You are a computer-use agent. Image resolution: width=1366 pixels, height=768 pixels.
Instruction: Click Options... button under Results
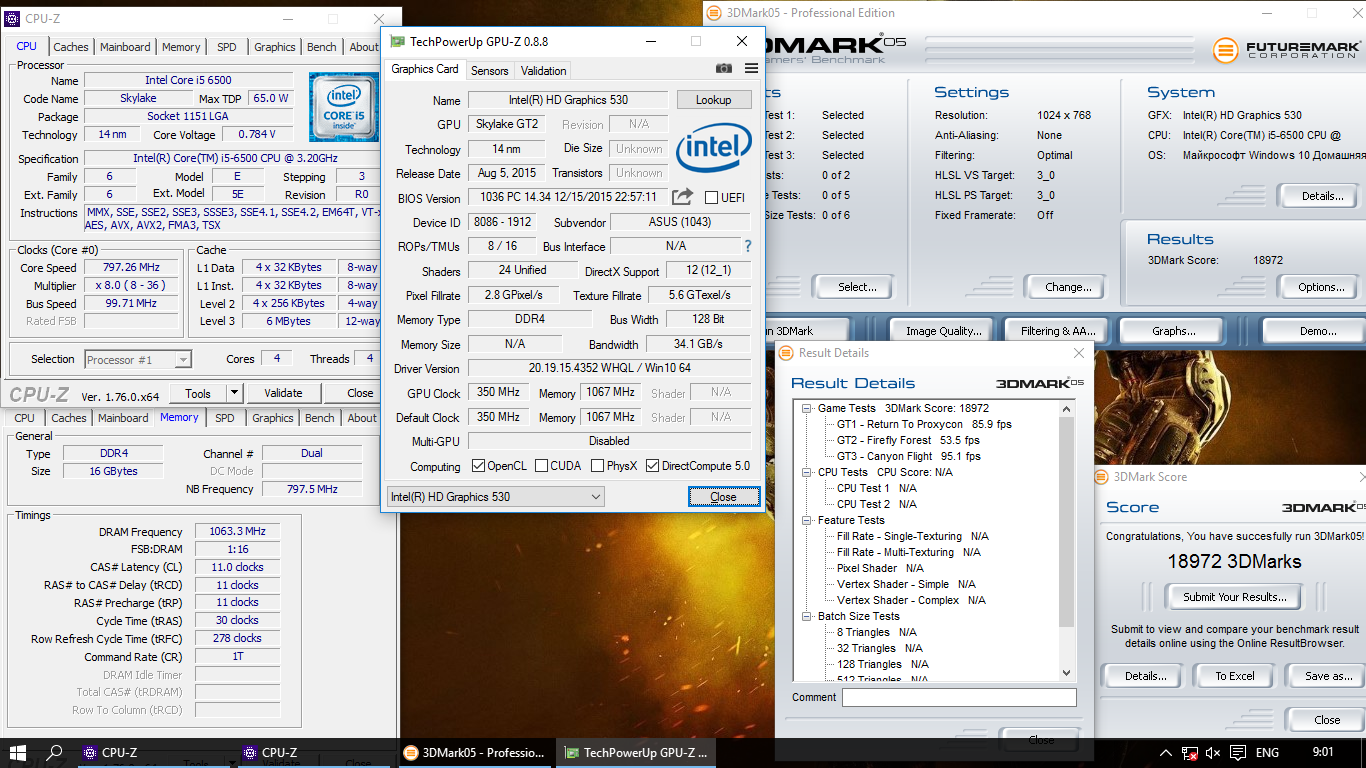[x=1321, y=287]
